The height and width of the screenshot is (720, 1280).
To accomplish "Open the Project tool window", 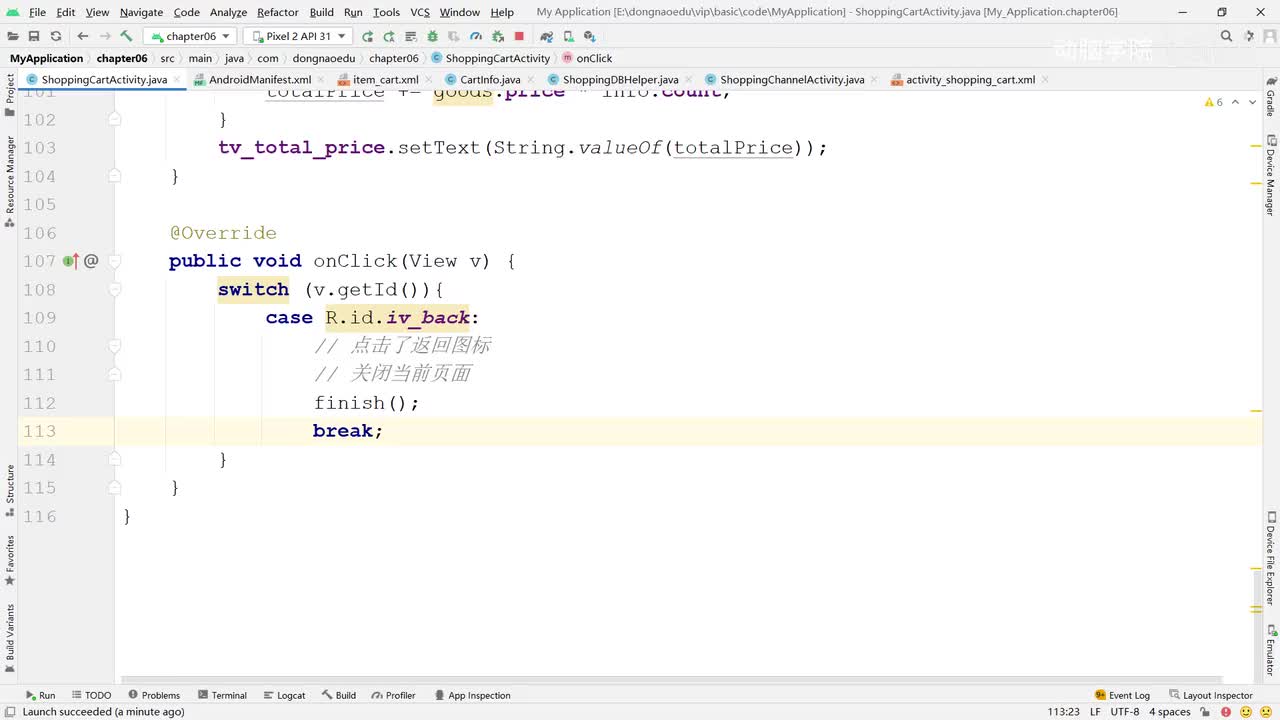I will (x=10, y=95).
